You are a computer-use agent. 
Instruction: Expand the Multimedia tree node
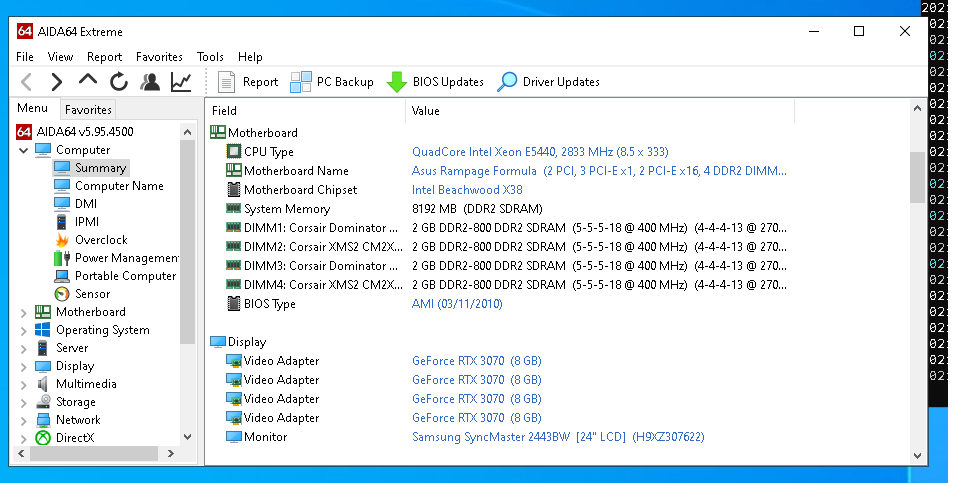coord(24,384)
